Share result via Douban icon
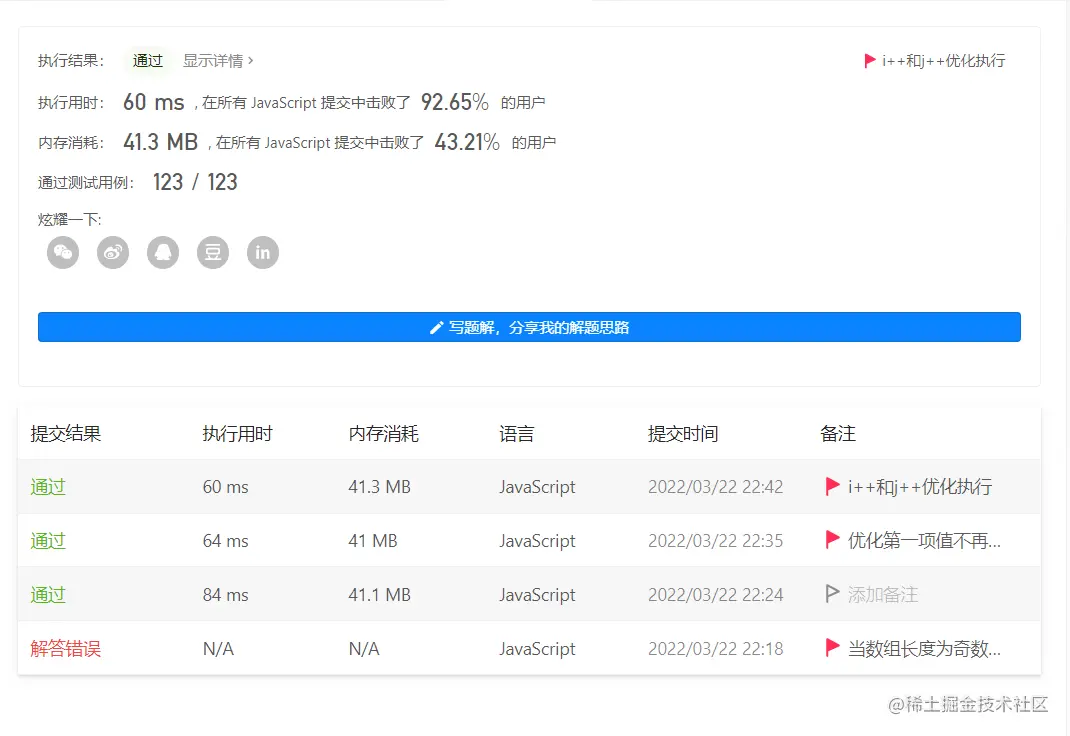1070x736 pixels. (x=213, y=252)
